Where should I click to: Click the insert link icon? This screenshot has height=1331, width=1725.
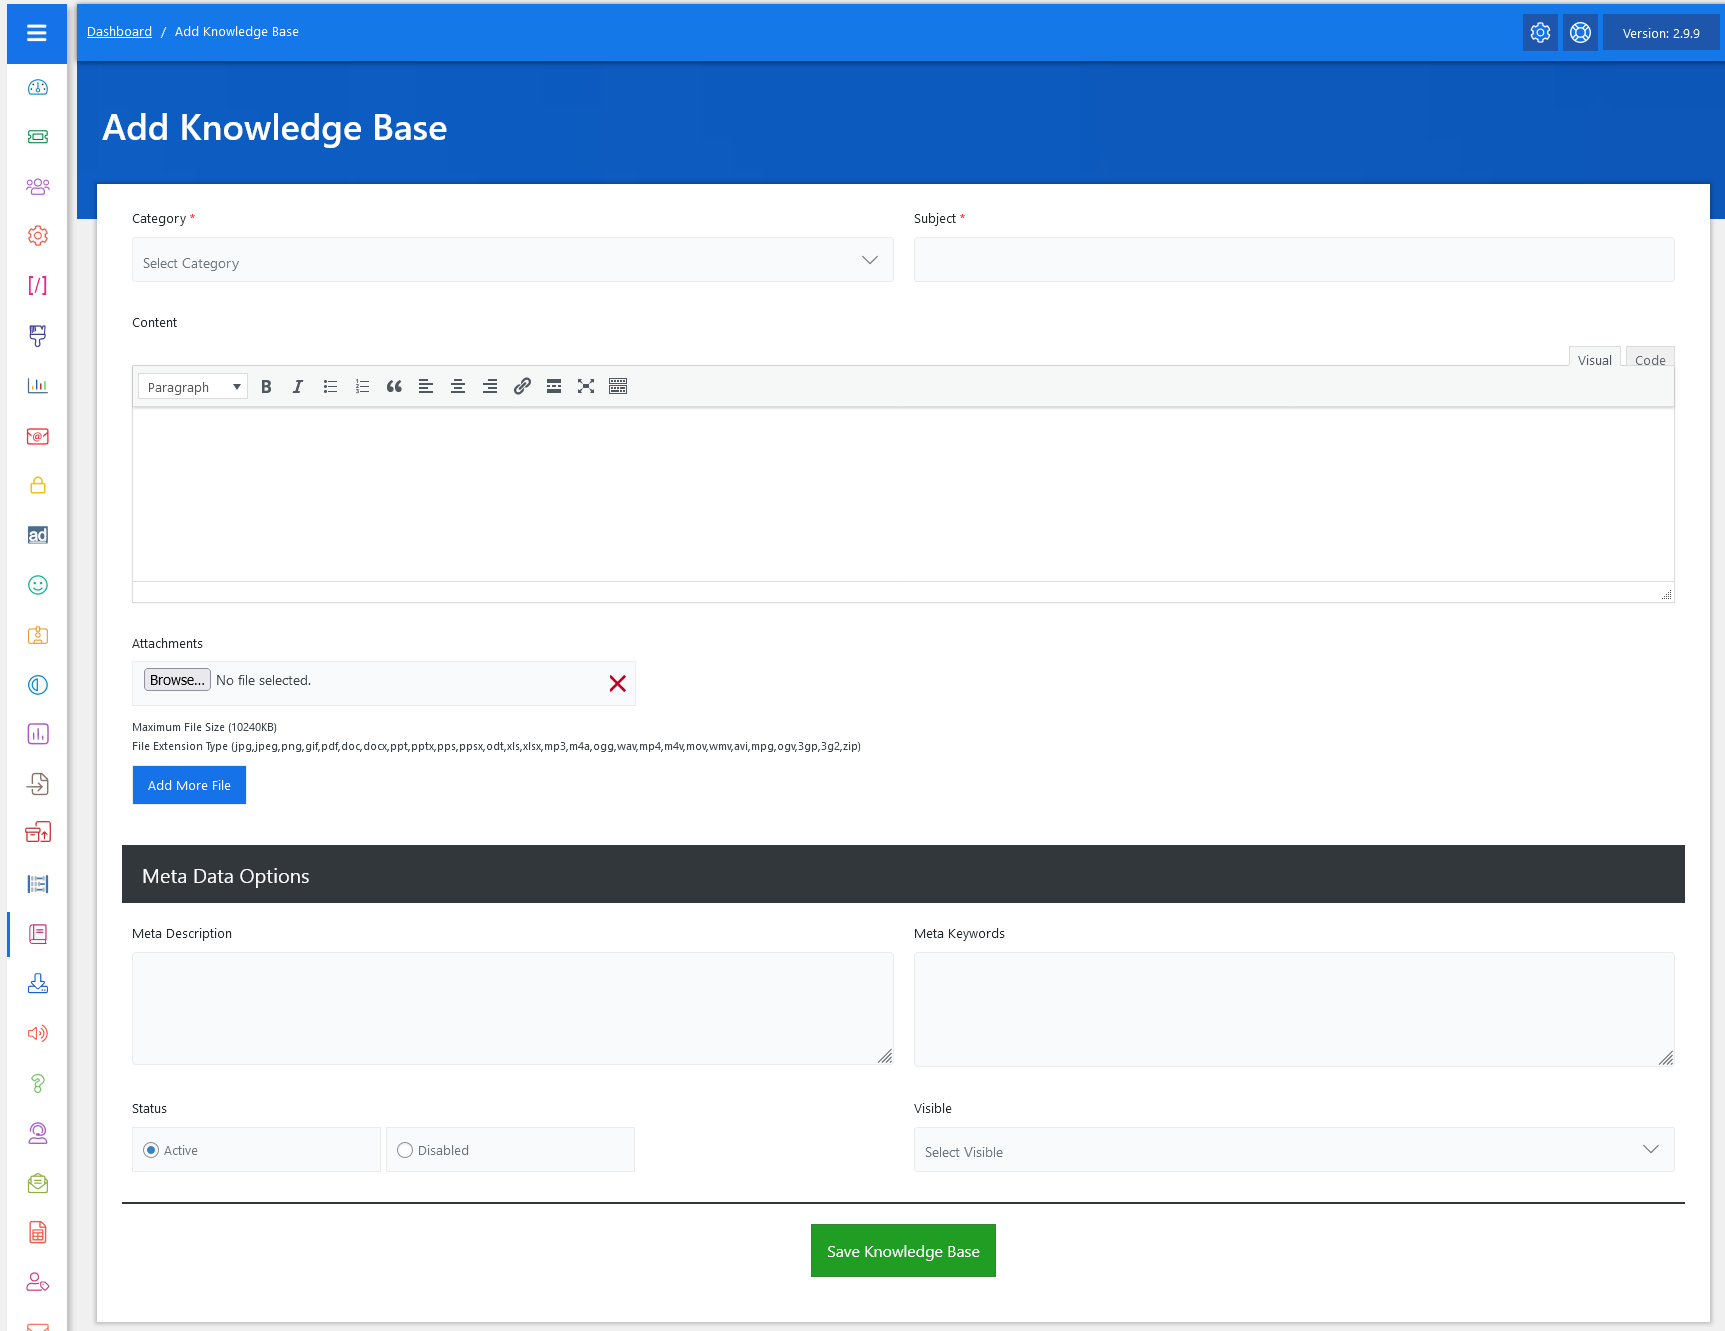pyautogui.click(x=522, y=387)
